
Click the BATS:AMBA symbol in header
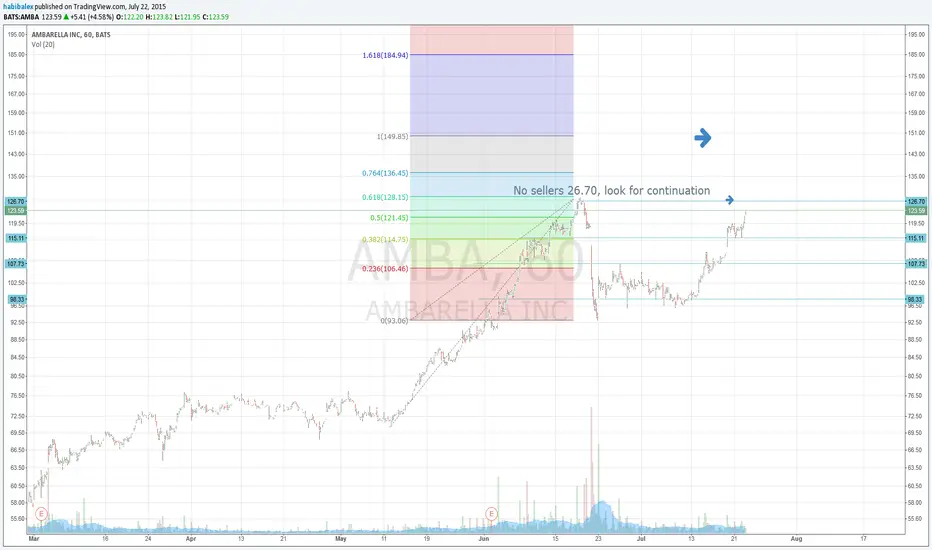21,17
